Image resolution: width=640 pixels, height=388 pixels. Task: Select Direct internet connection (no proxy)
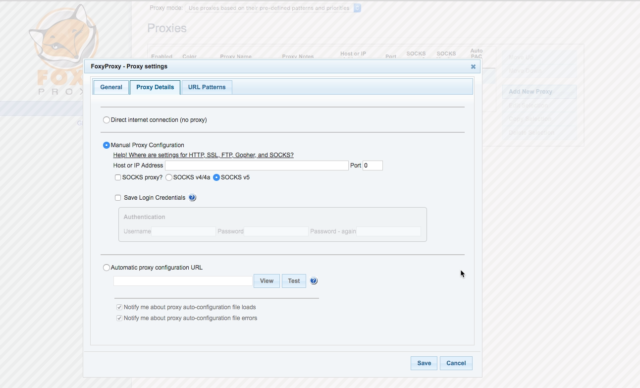click(x=106, y=120)
